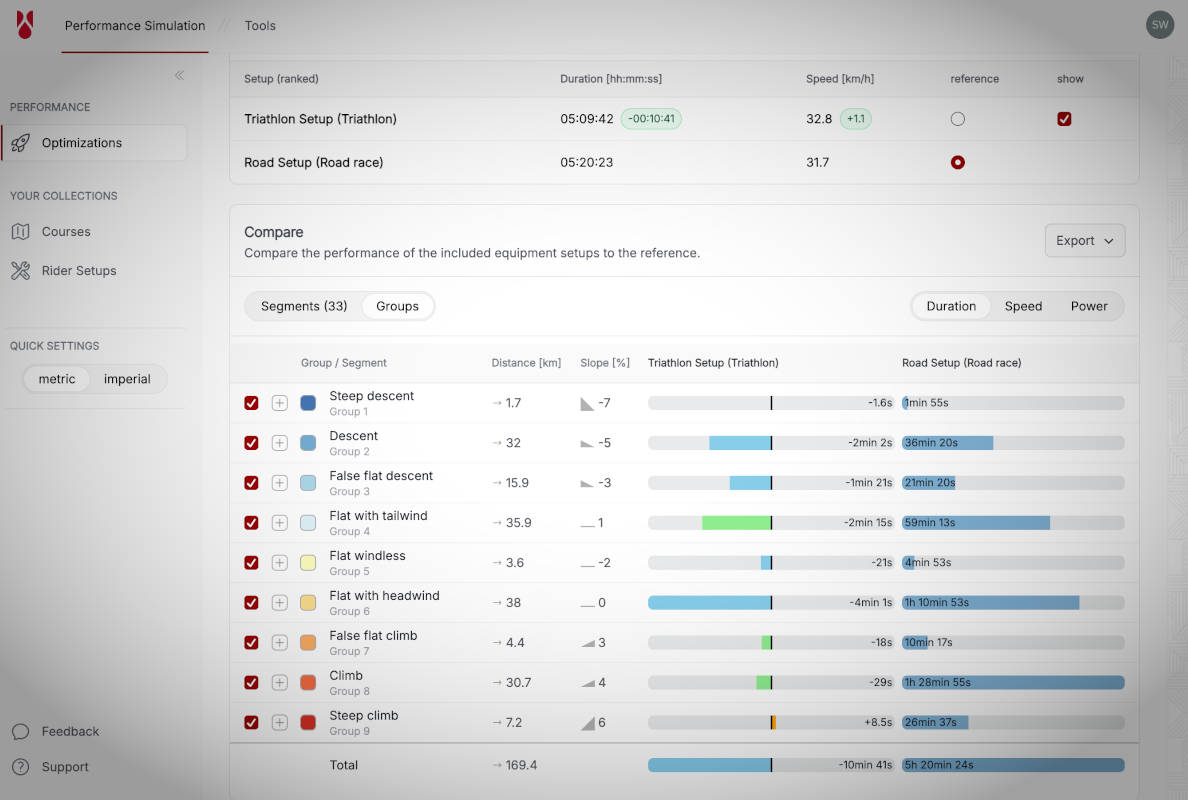Select the Optimizations rocket icon
Screen dimensions: 1188x800
(20, 143)
